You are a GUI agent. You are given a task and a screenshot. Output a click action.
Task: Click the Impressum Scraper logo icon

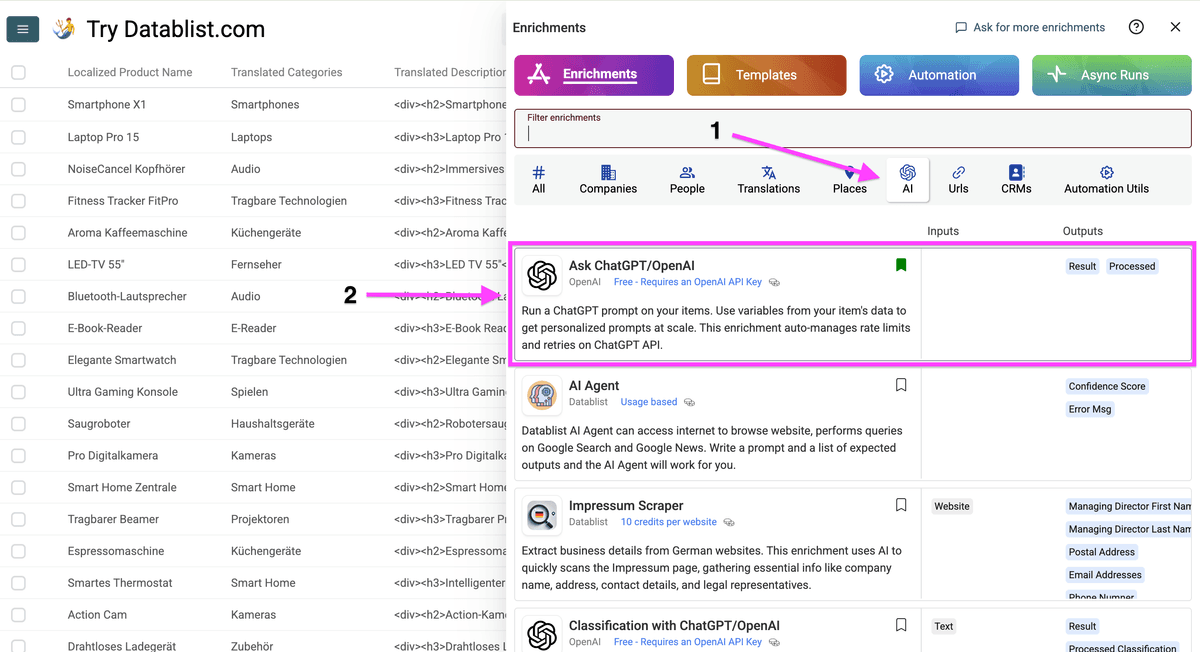tap(542, 515)
